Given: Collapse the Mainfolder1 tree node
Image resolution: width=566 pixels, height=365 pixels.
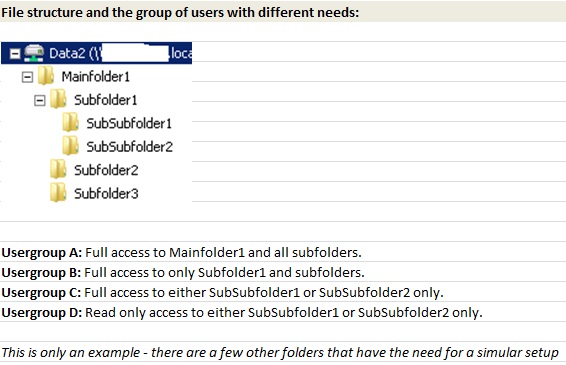Looking at the screenshot, I should coord(27,77).
